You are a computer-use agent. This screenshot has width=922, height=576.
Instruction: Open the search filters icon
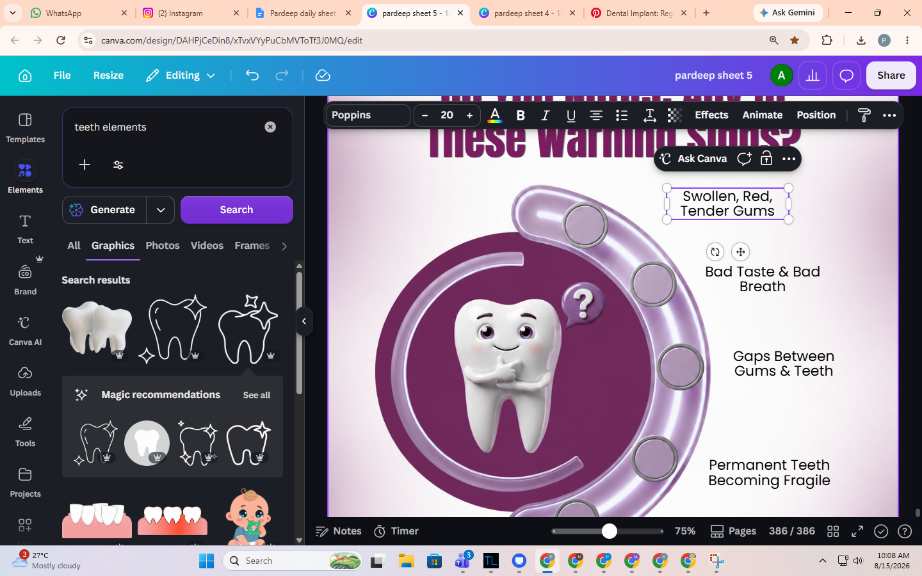click(118, 165)
